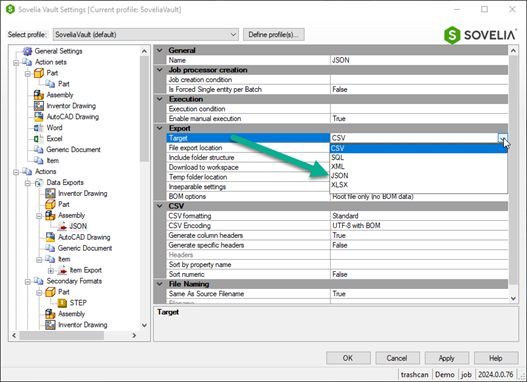Collapse the General property section
527x382 pixels.
tap(160, 50)
